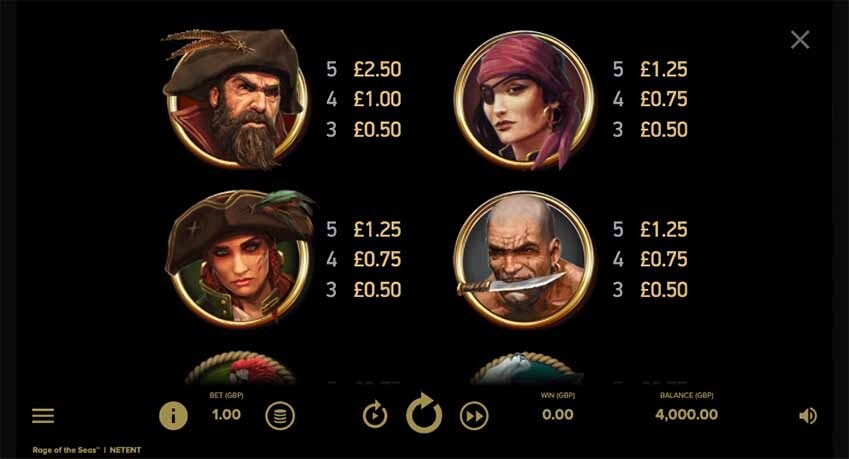849x459 pixels.
Task: Open the hamburger menu
Action: pyautogui.click(x=43, y=416)
